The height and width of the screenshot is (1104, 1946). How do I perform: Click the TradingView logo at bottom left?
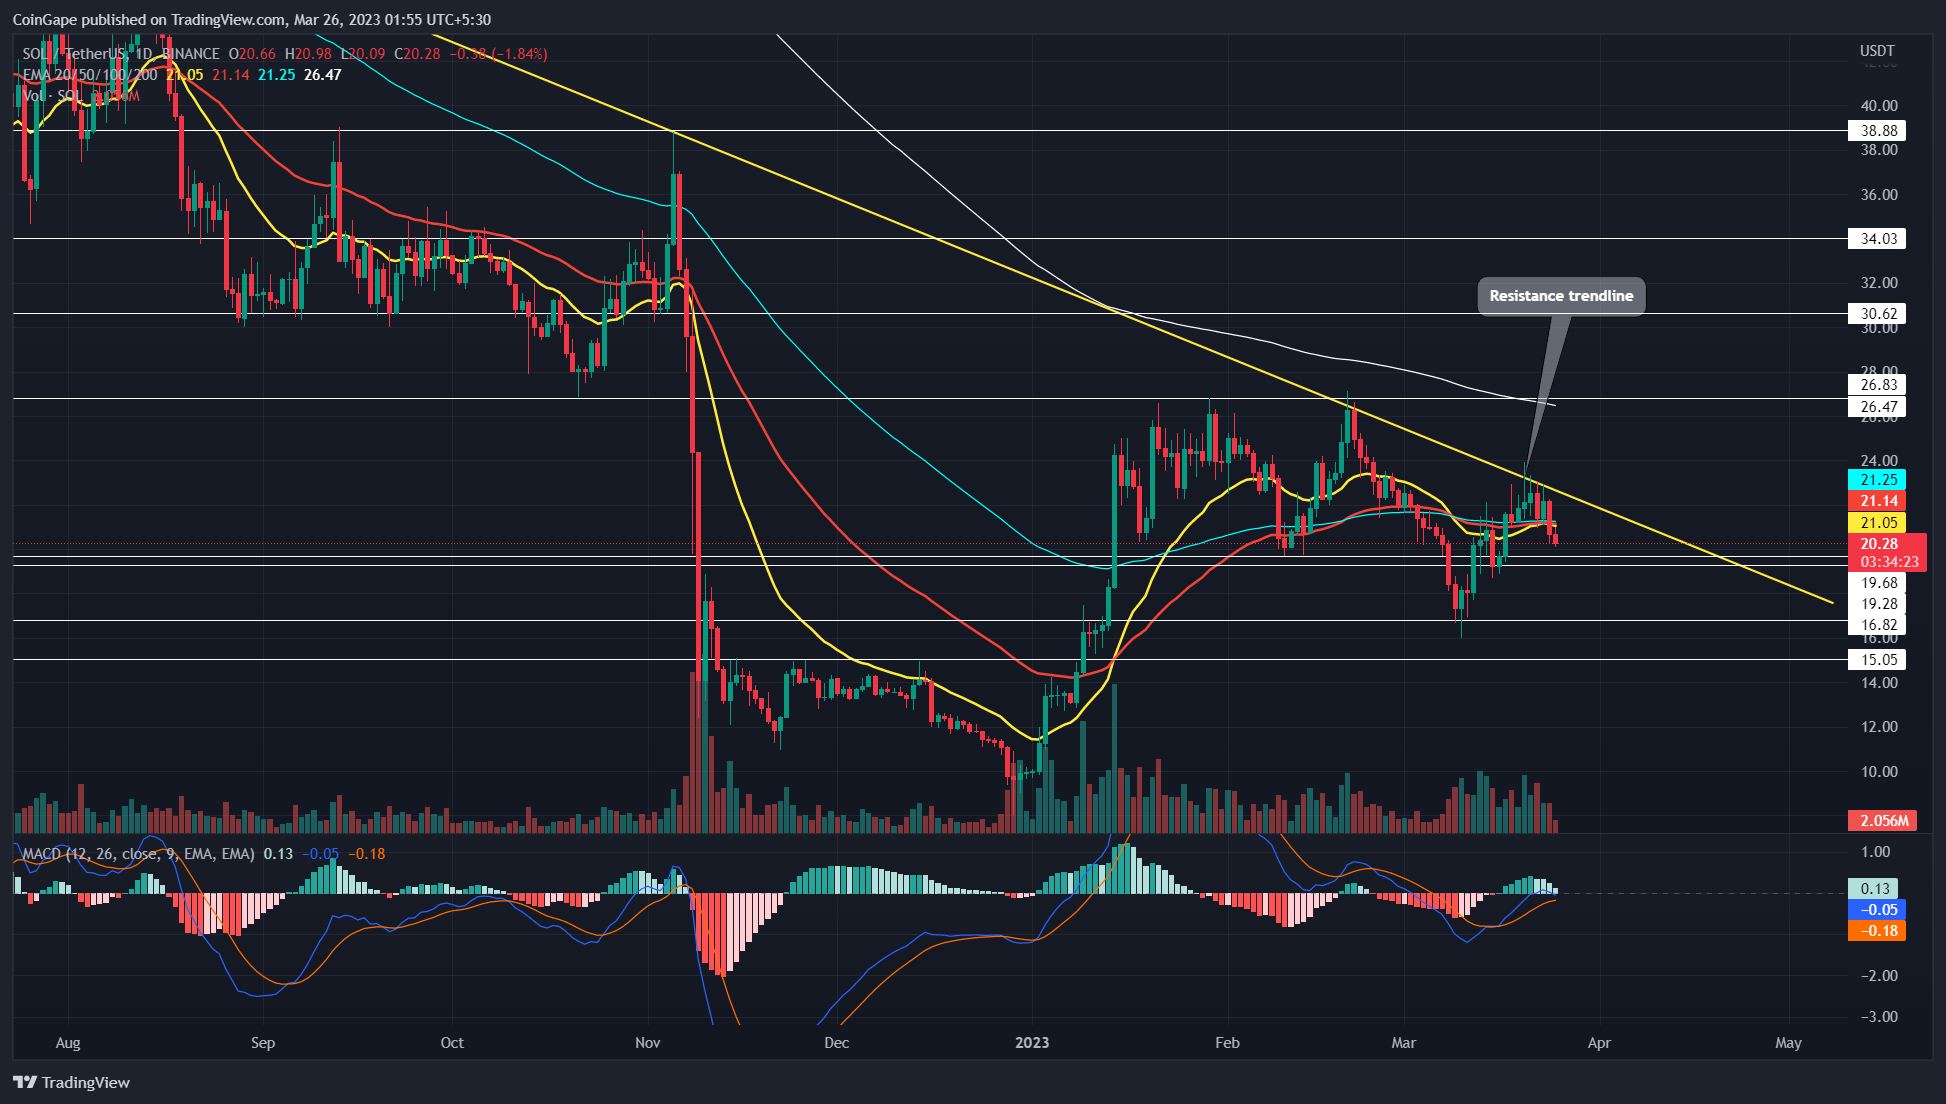tap(72, 1082)
